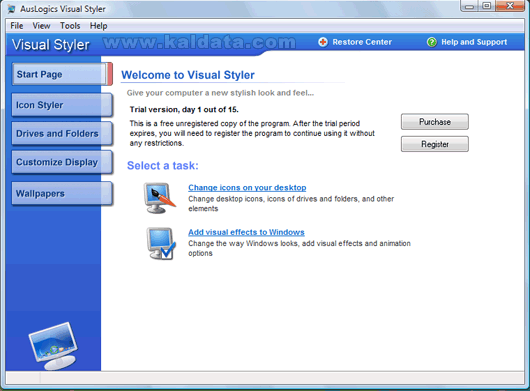The height and width of the screenshot is (391, 530).
Task: Click the 'Select a task:' heading
Action: pos(163,166)
